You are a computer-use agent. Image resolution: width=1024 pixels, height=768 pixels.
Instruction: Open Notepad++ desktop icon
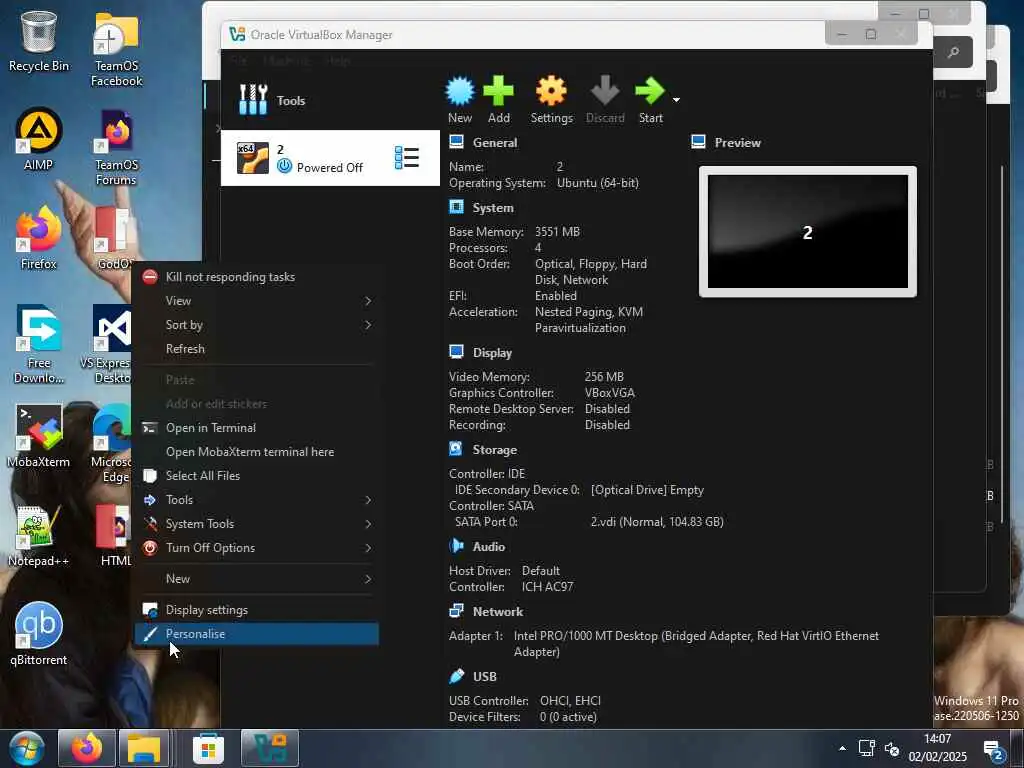(x=39, y=536)
